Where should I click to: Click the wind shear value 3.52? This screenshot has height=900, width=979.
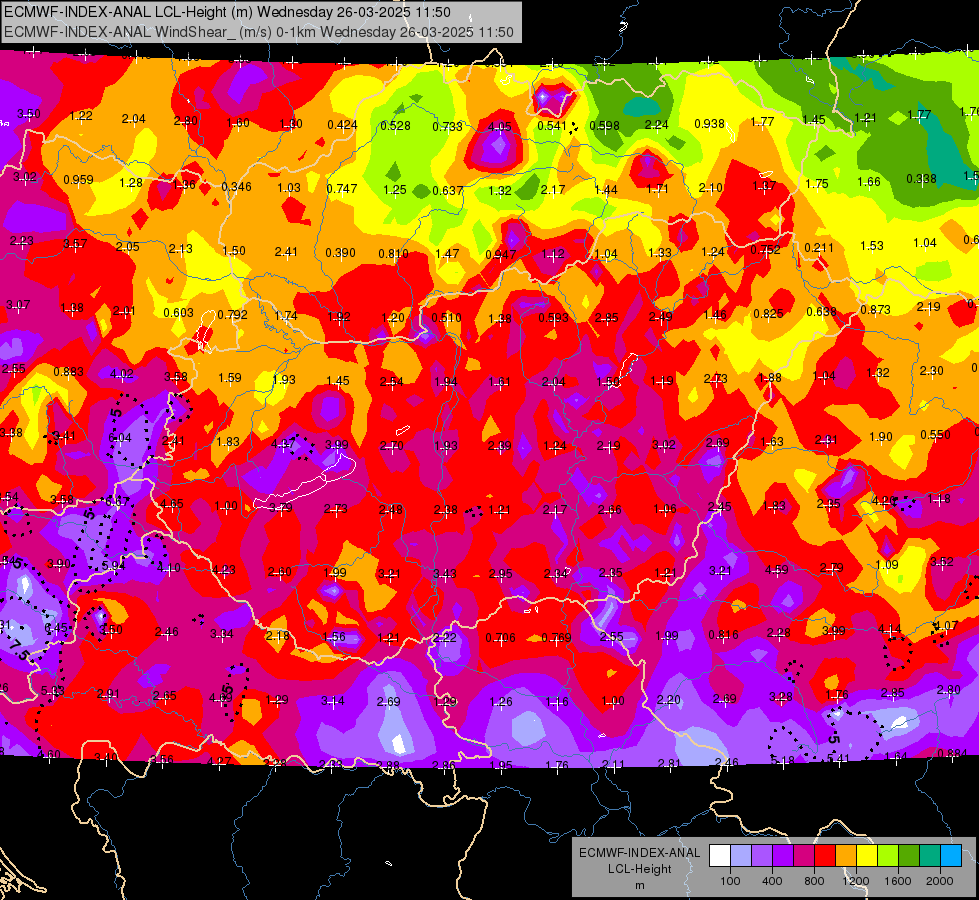tap(942, 562)
